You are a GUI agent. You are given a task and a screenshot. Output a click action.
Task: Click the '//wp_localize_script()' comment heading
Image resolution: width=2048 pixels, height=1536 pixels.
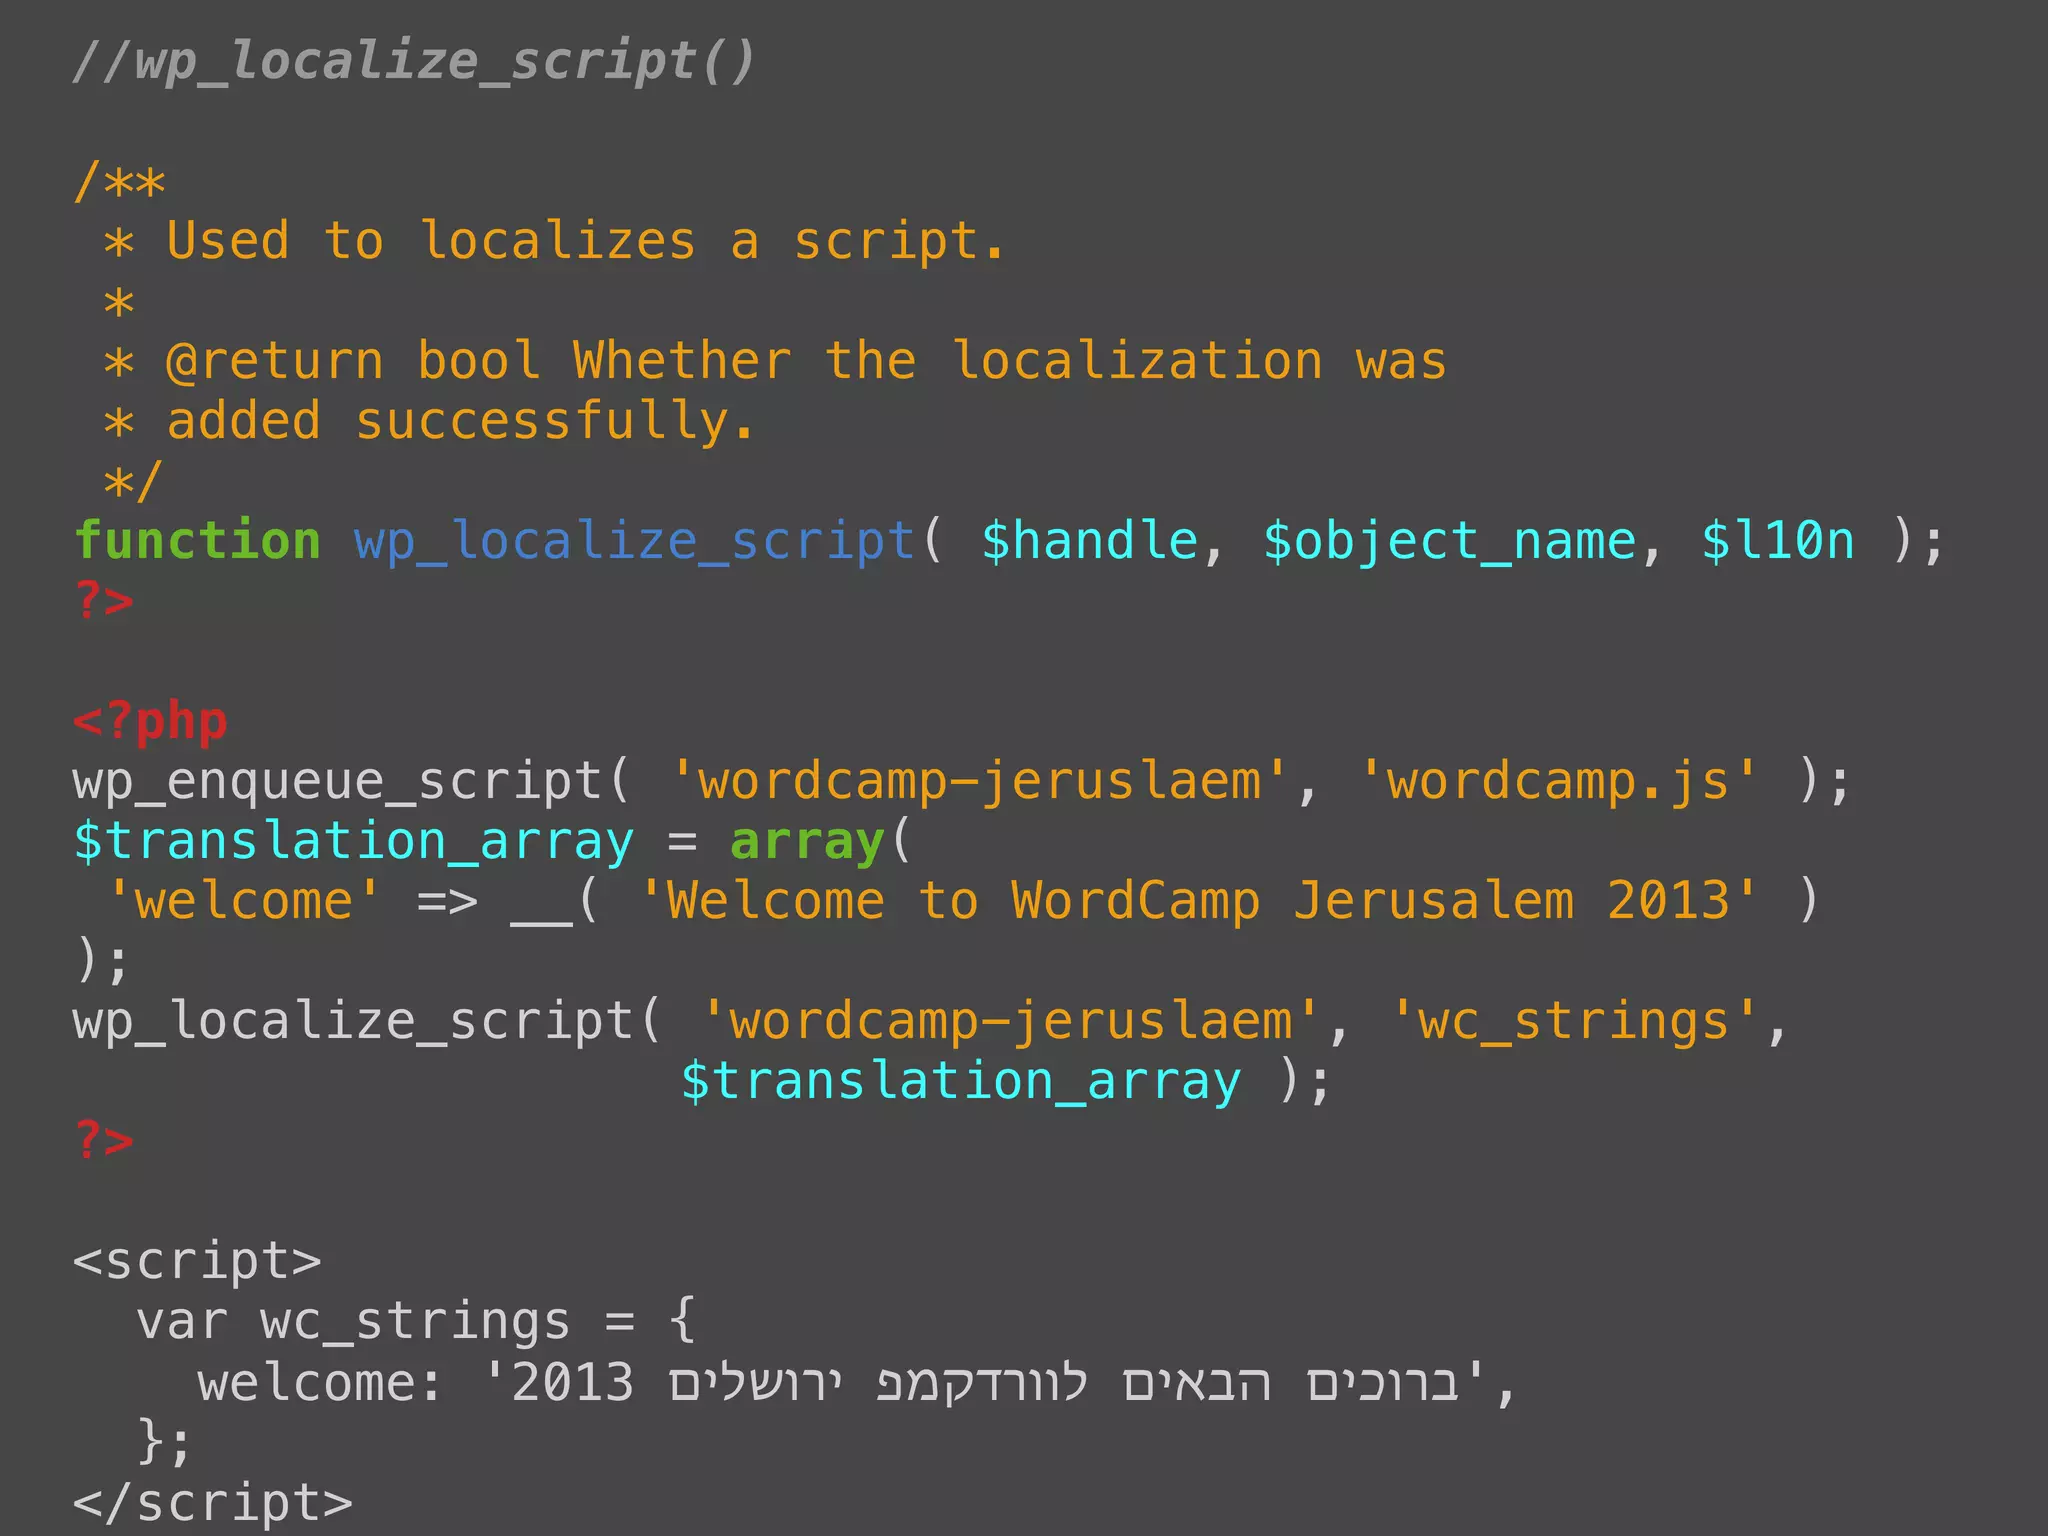point(414,62)
